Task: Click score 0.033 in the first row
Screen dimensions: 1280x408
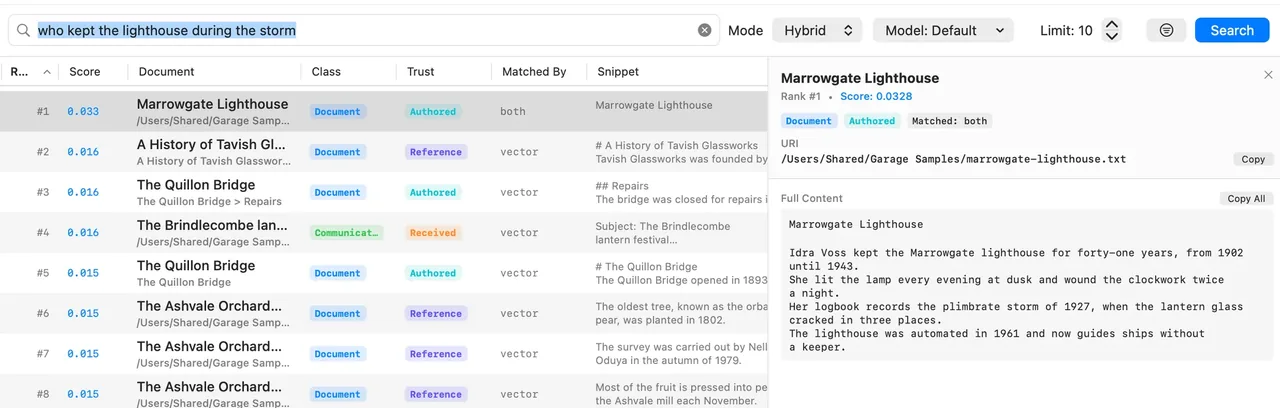Action: tap(83, 111)
